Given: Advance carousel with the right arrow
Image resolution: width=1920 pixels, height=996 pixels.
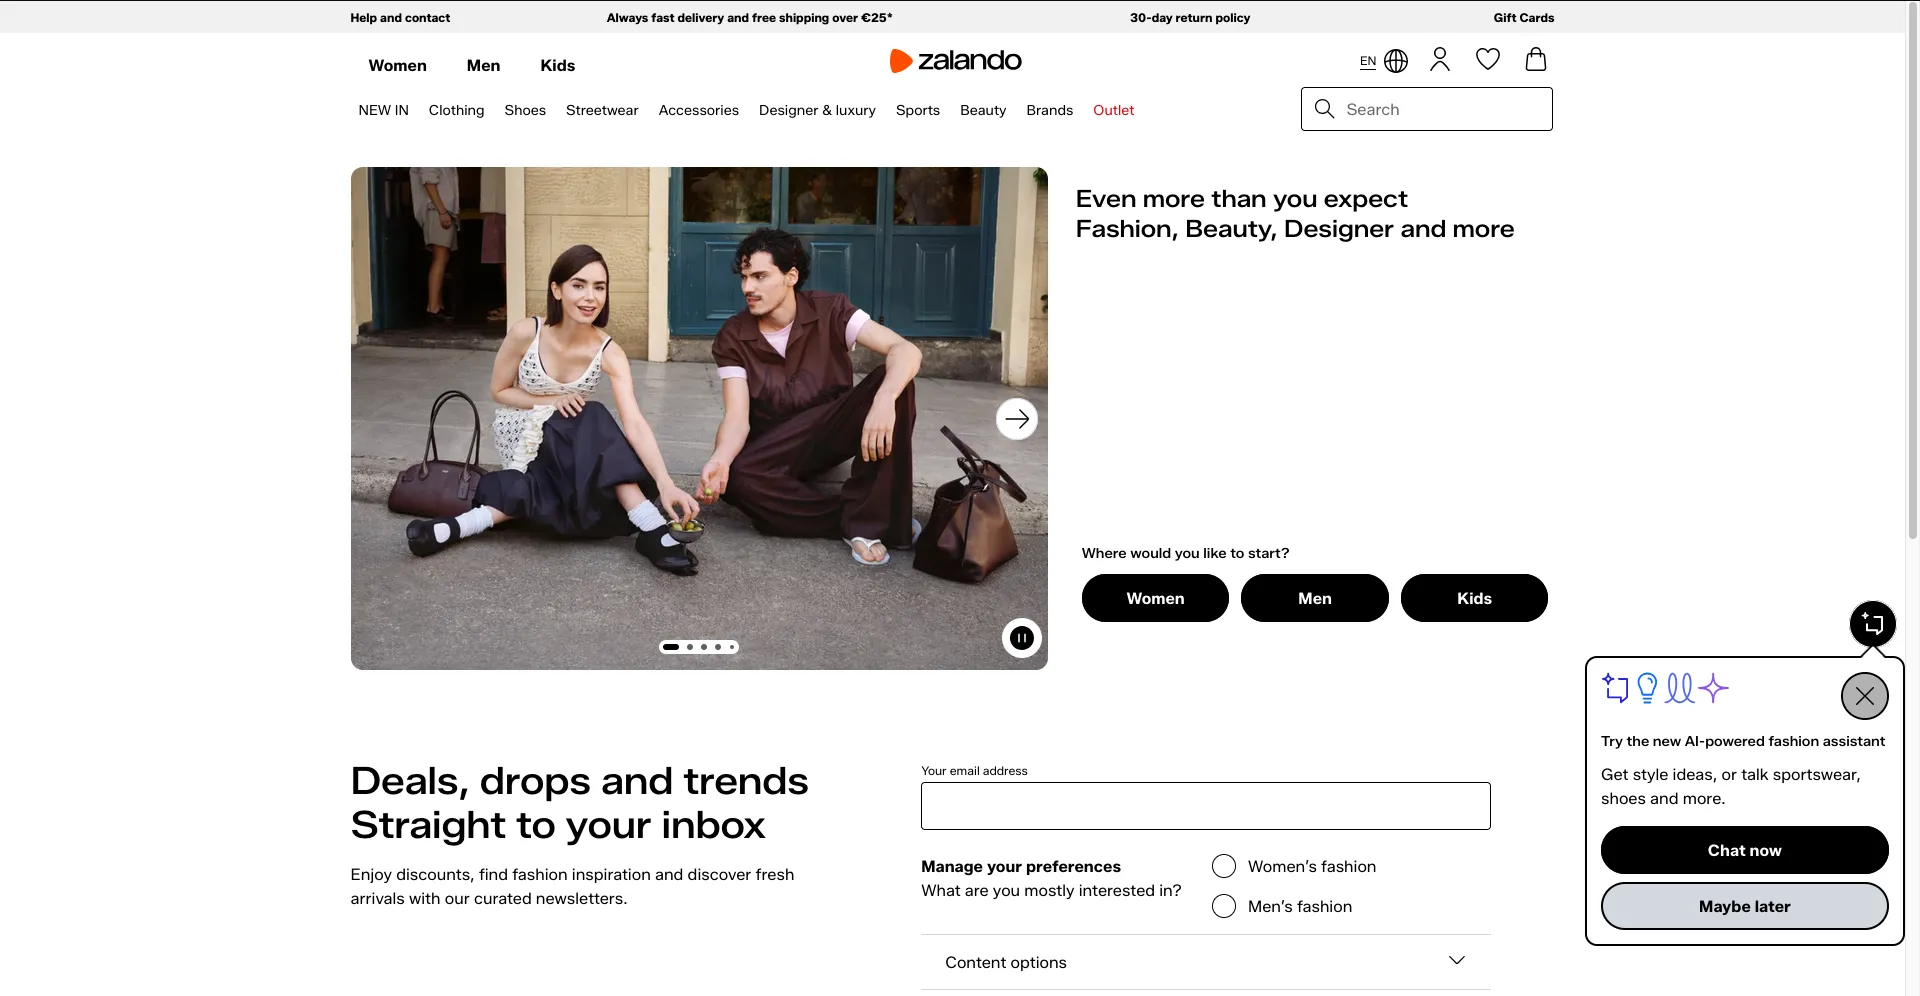Looking at the screenshot, I should tap(1017, 419).
